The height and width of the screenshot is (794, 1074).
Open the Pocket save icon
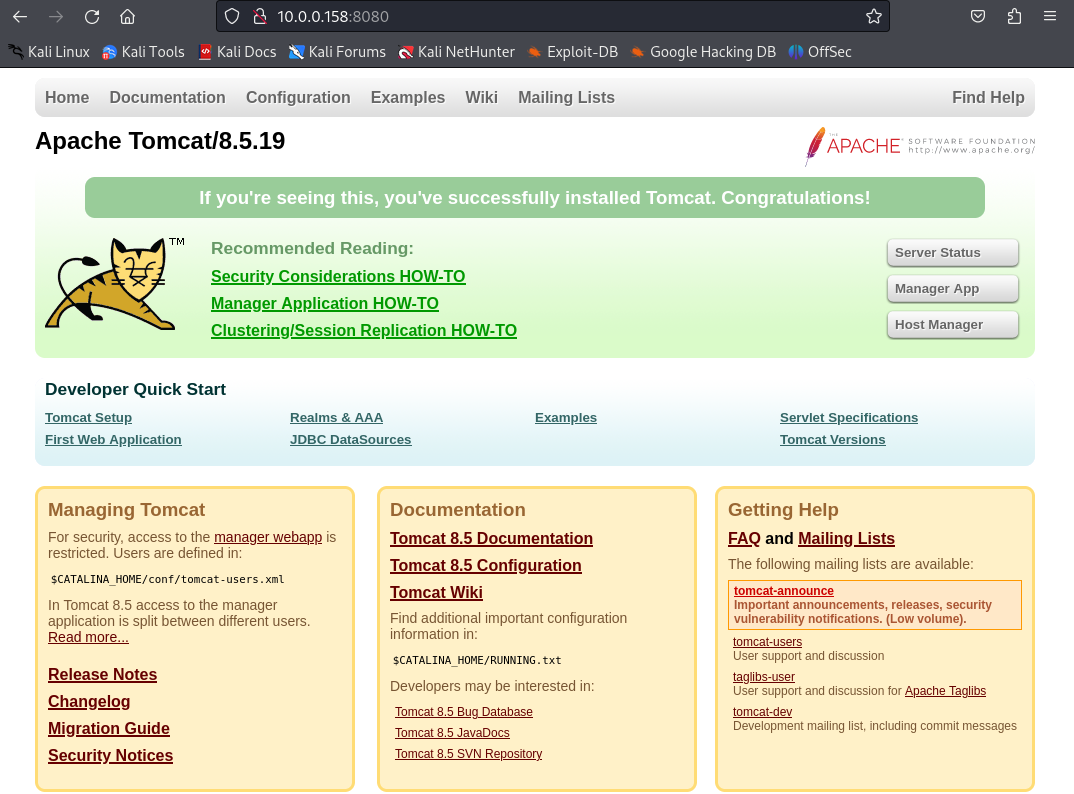pyautogui.click(x=978, y=16)
